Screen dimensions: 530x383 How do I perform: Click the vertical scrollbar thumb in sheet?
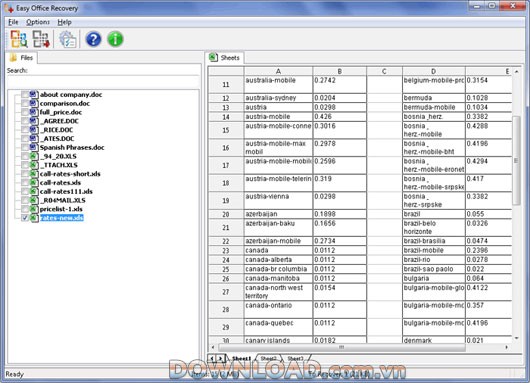click(516, 160)
